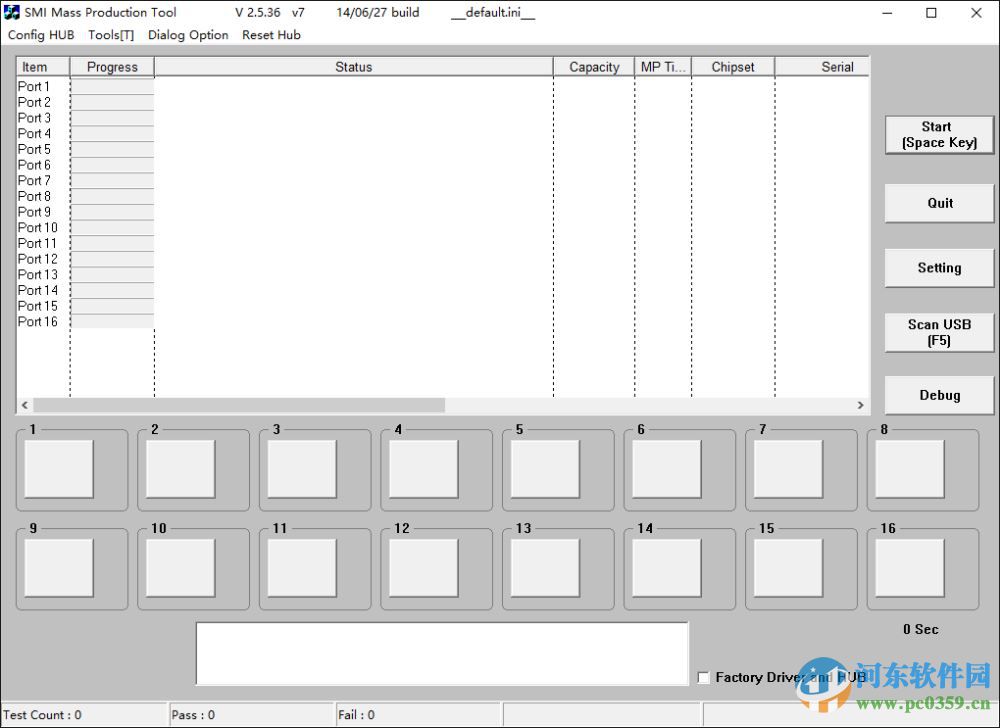This screenshot has height=728, width=1000.
Task: Enable the Factory Driver and HUB checkbox
Action: (x=703, y=678)
